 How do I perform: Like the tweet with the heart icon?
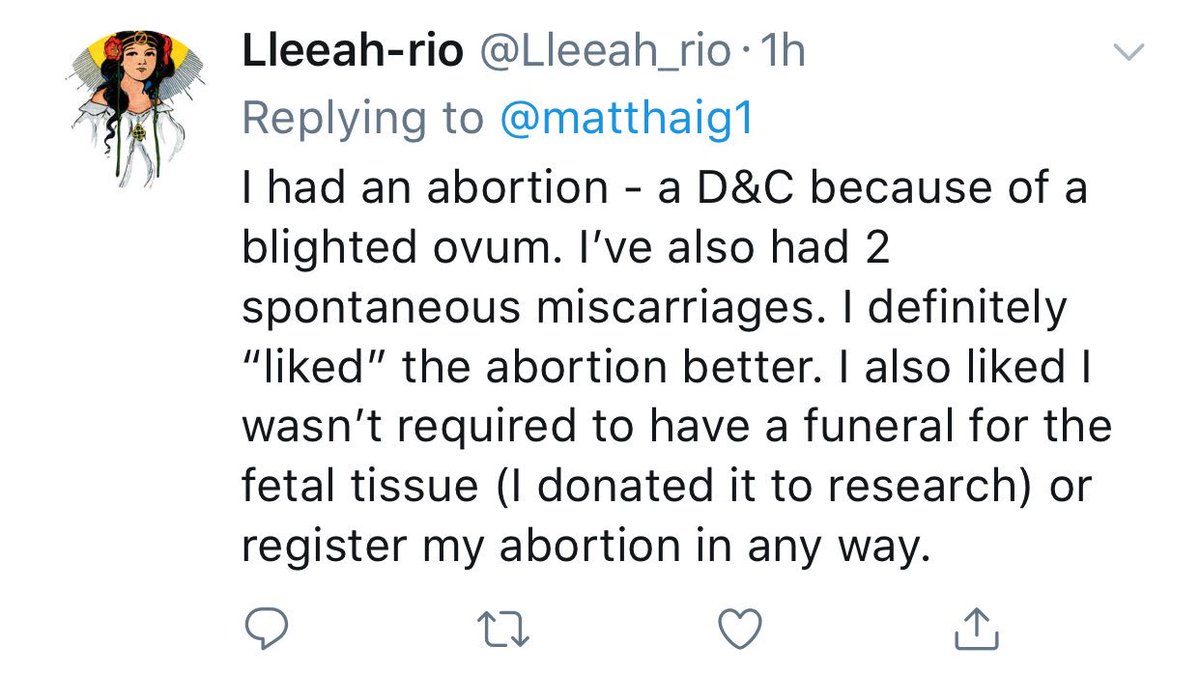pos(743,627)
